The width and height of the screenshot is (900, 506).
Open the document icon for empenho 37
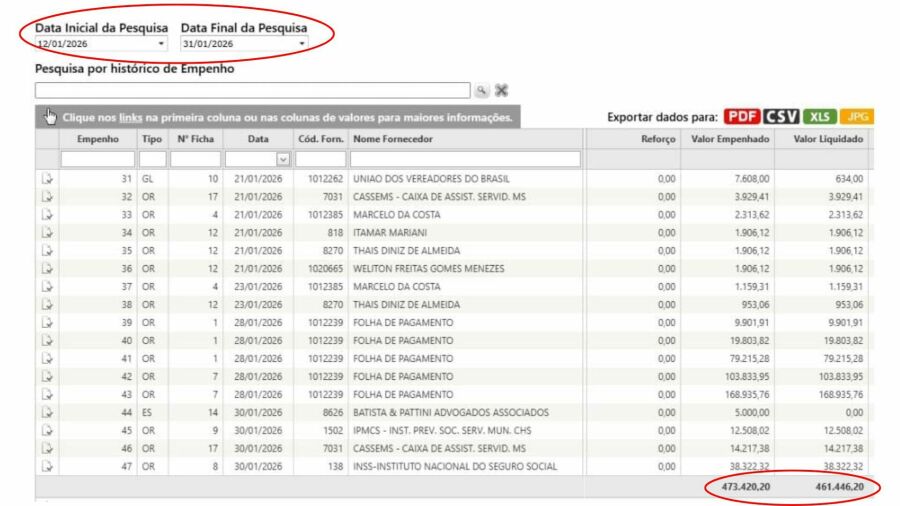tap(47, 286)
